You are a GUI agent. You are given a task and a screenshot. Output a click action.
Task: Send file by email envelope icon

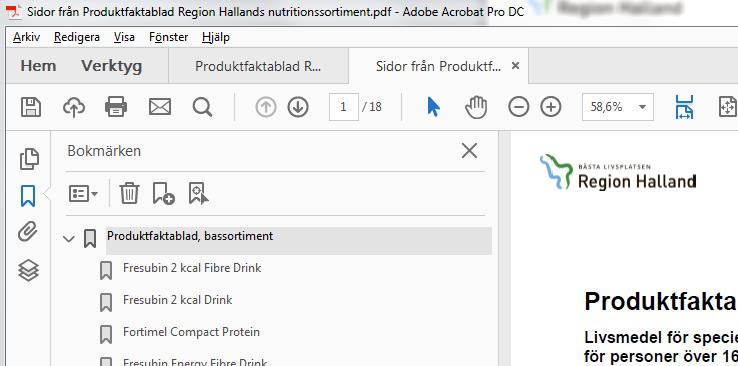click(160, 107)
